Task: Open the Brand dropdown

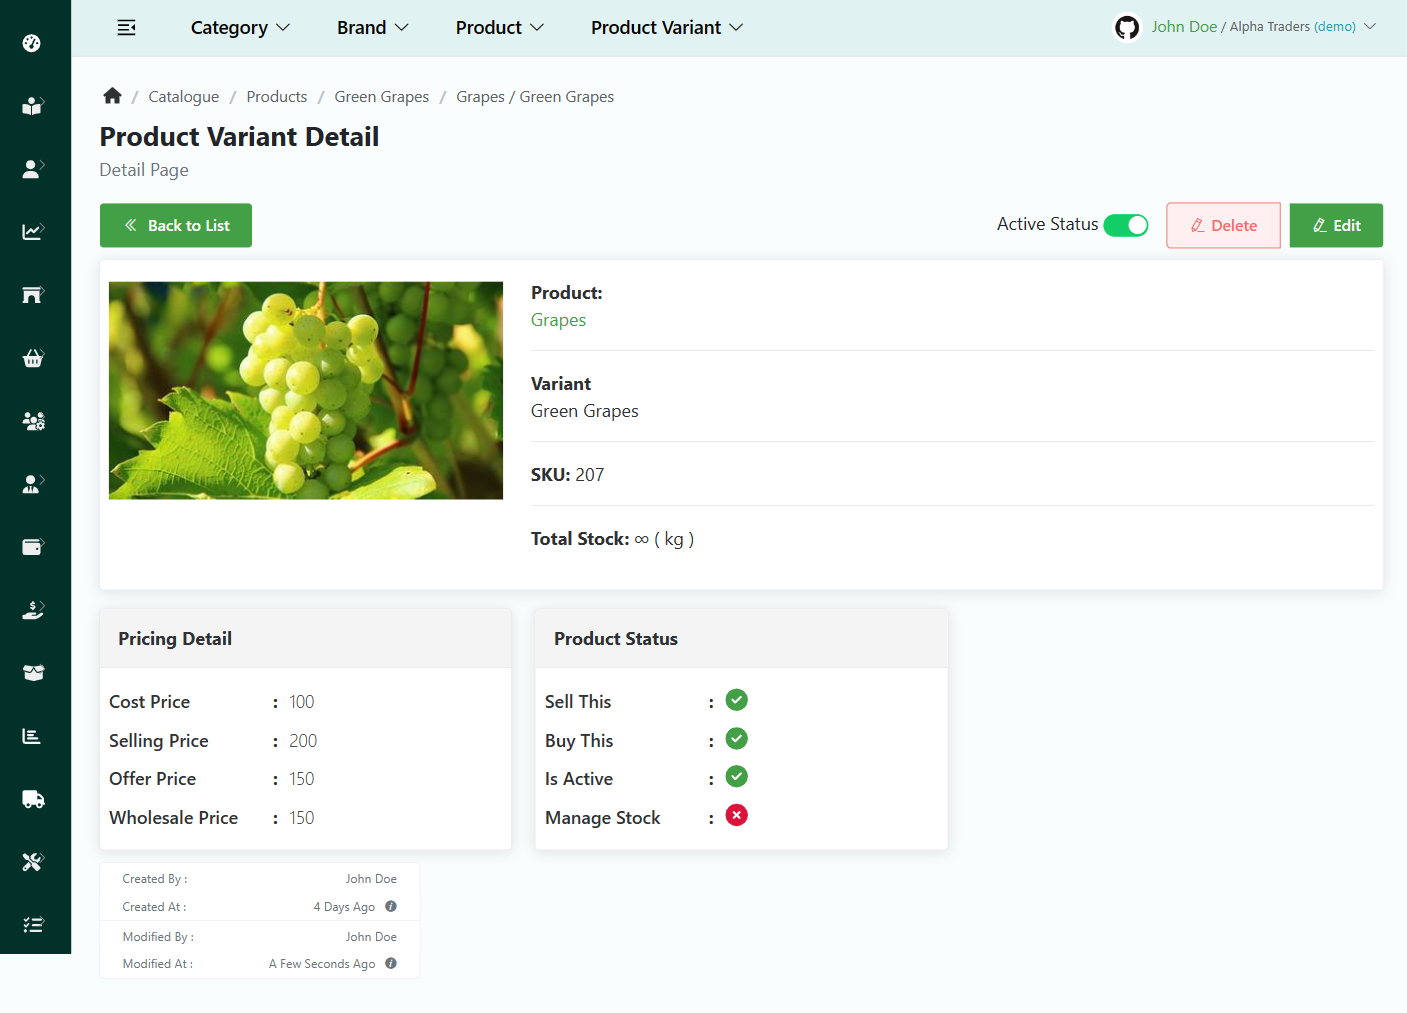Action: 372,28
